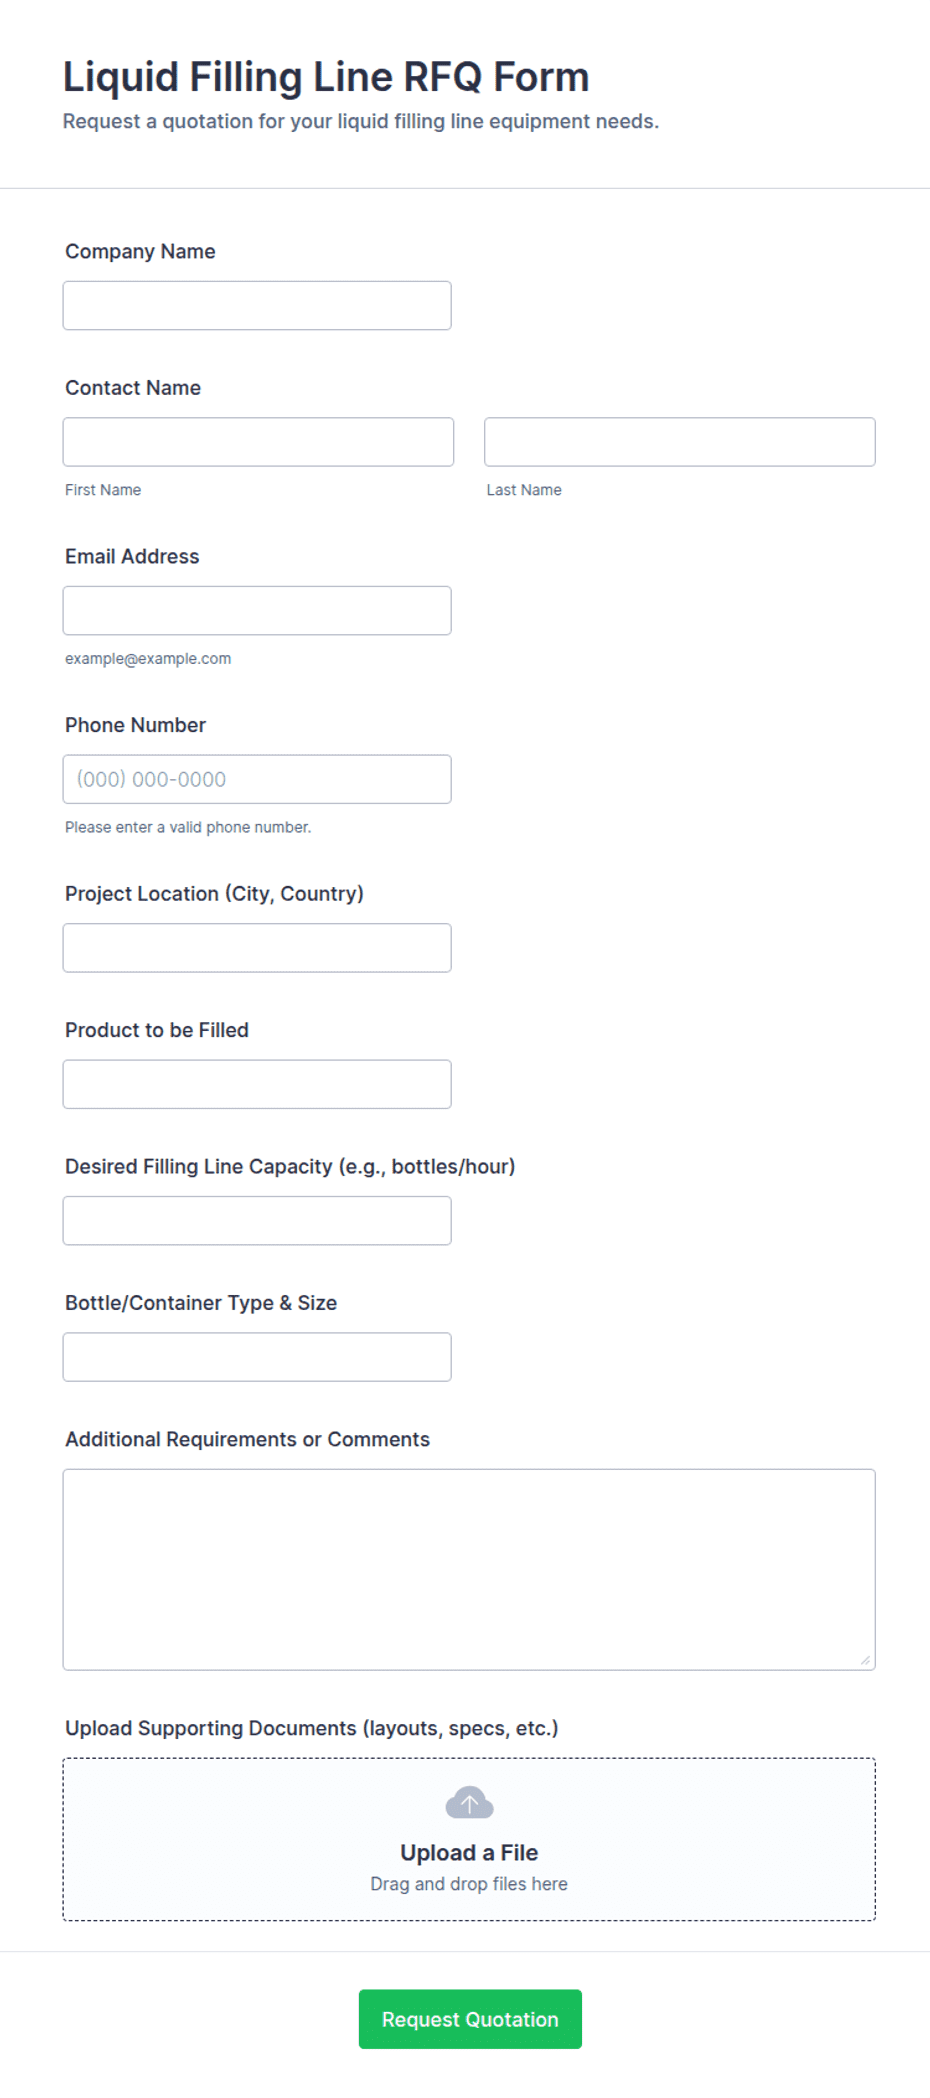
Task: Click the cloud upload icon
Action: point(469,1802)
